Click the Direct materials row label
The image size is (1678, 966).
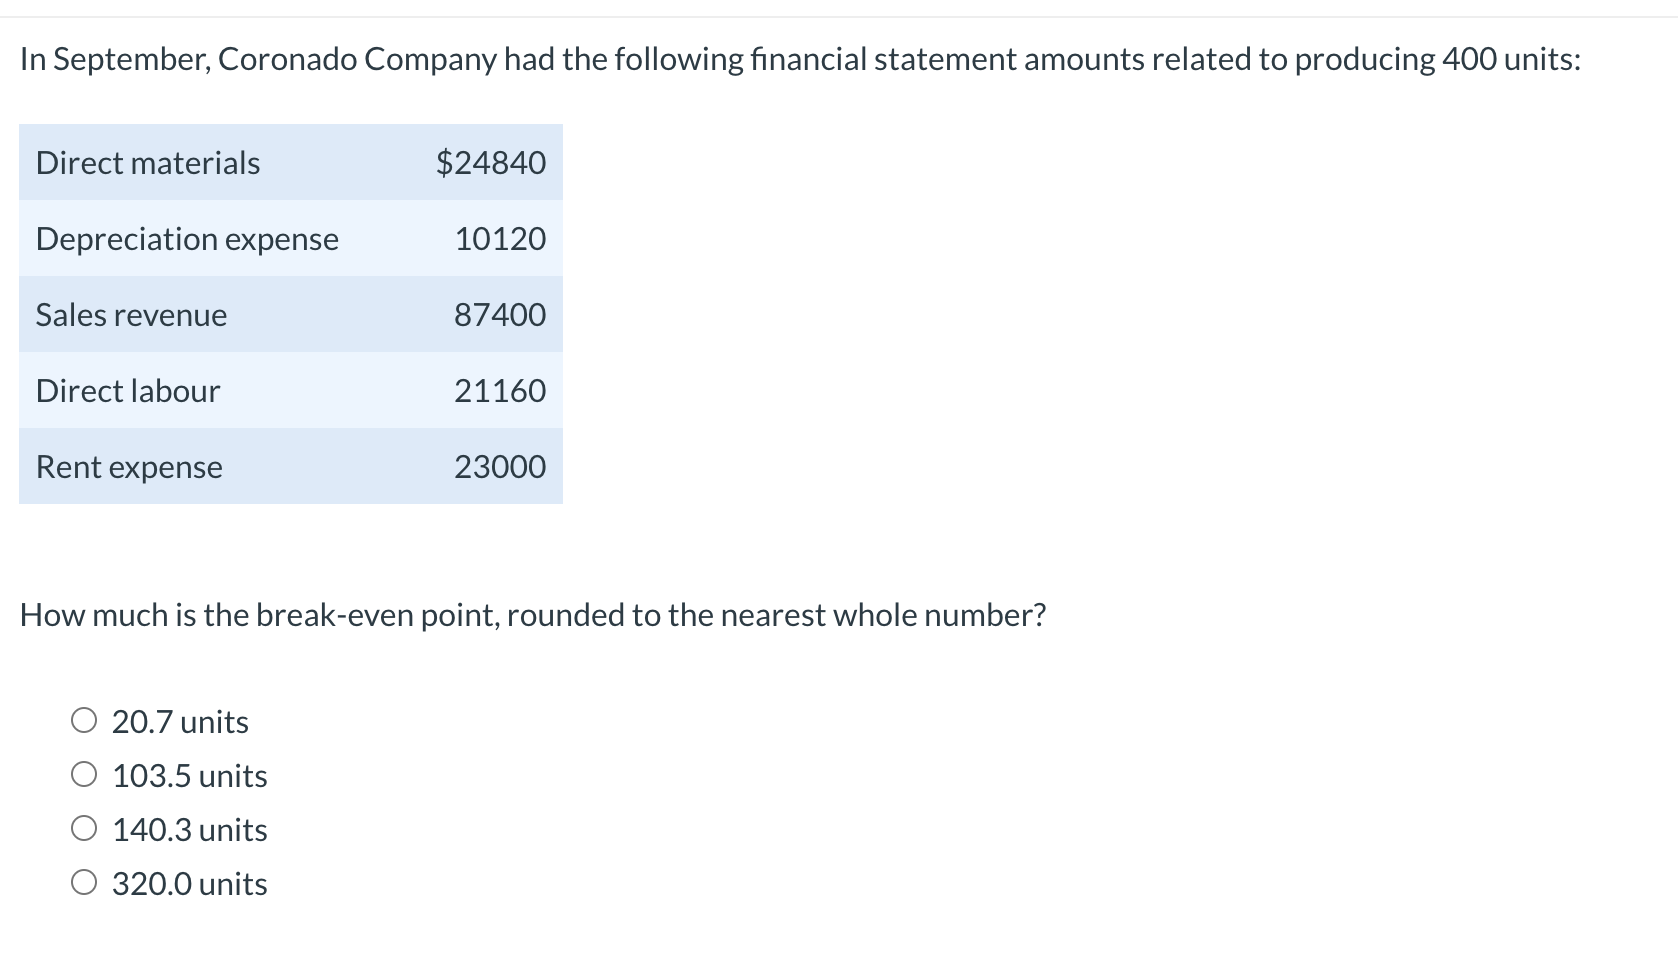click(x=148, y=162)
